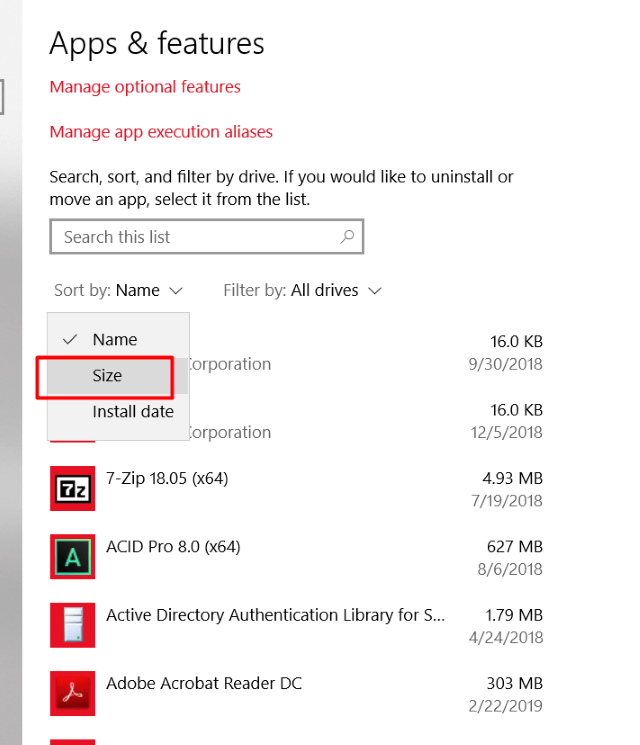This screenshot has width=640, height=745.
Task: Click the Apps & features heading
Action: pyautogui.click(x=157, y=44)
